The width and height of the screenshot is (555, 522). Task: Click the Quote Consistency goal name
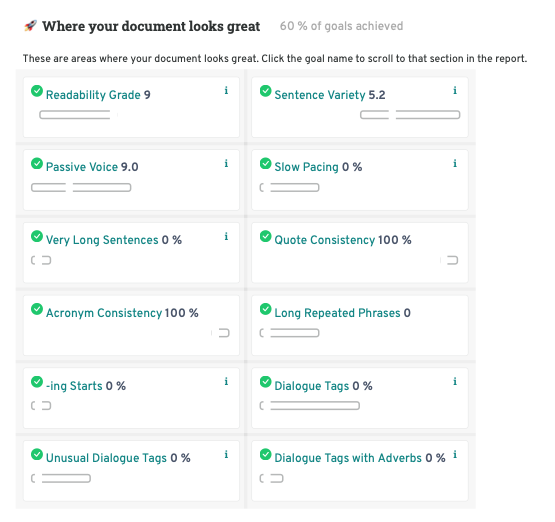tap(325, 240)
